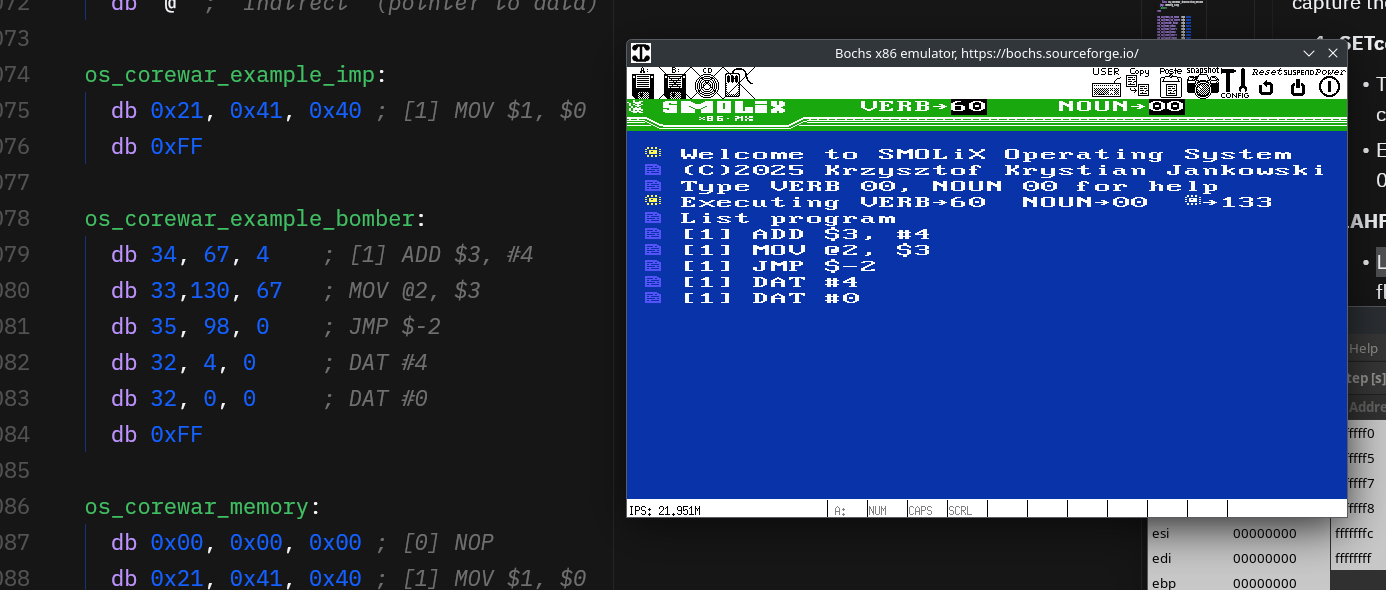This screenshot has height=590, width=1386.
Task: Click the USER keyboard button in Bochs toolbar
Action: [1106, 83]
